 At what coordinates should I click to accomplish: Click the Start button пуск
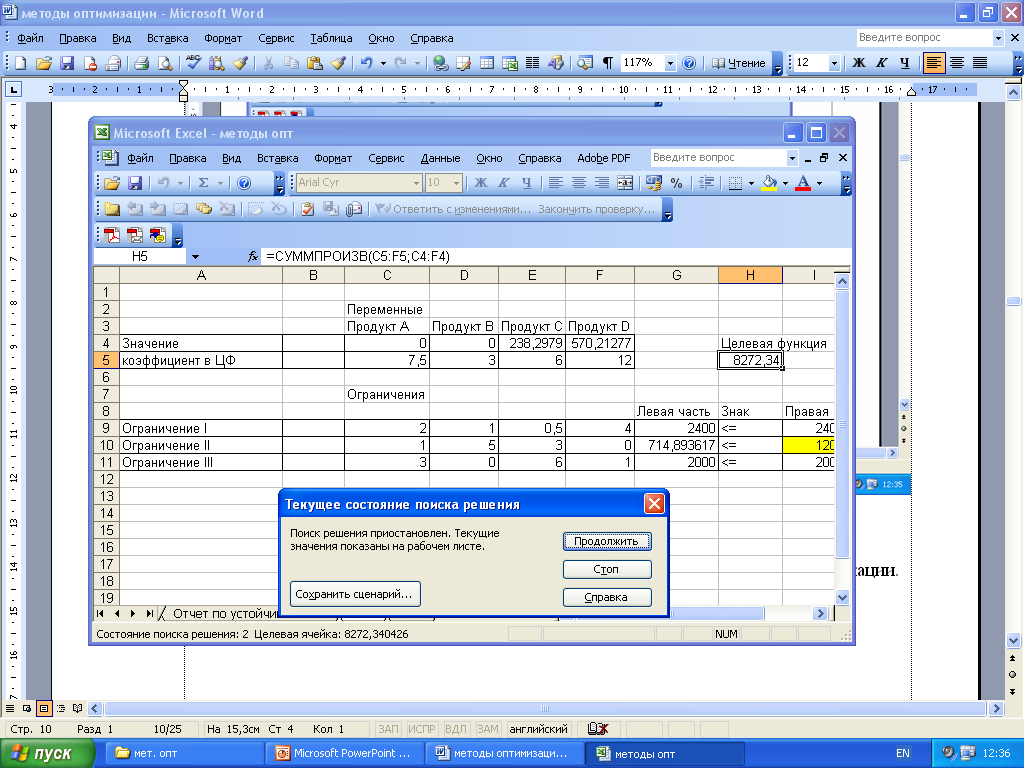point(47,754)
